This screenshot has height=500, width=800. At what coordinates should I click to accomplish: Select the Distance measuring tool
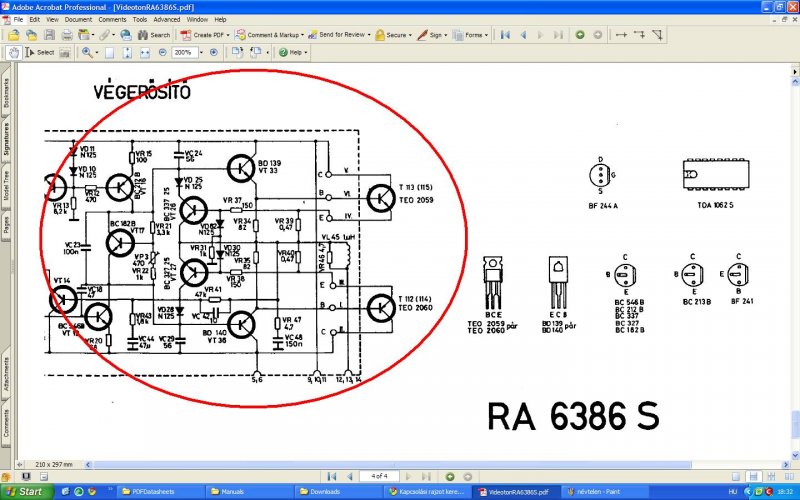pyautogui.click(x=621, y=35)
